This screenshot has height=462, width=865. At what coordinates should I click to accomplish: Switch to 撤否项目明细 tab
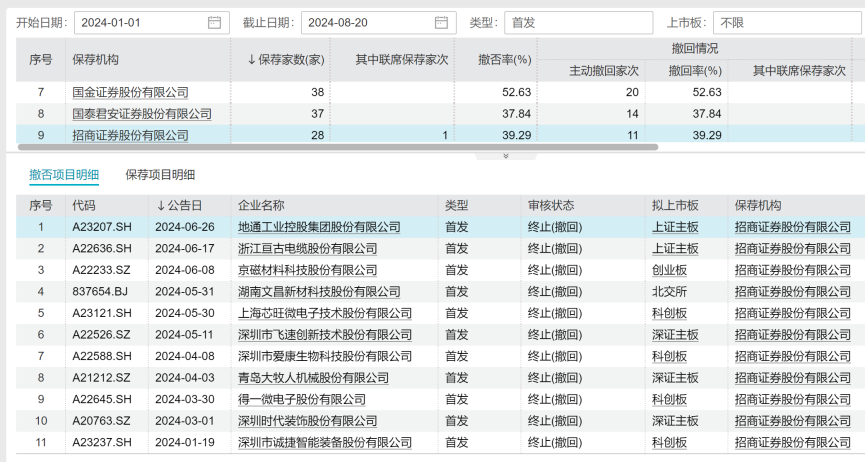point(64,175)
